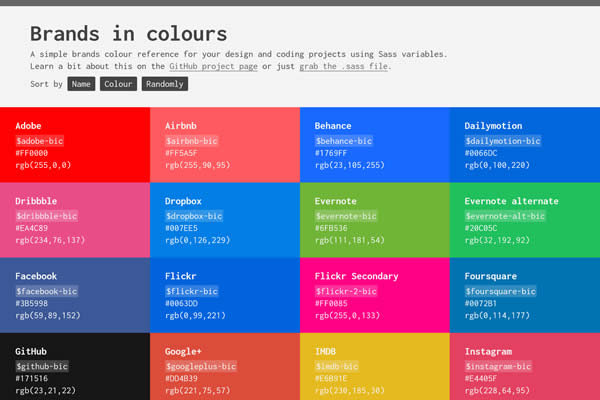Click the Behance brand name
This screenshot has width=600, height=400.
[333, 126]
